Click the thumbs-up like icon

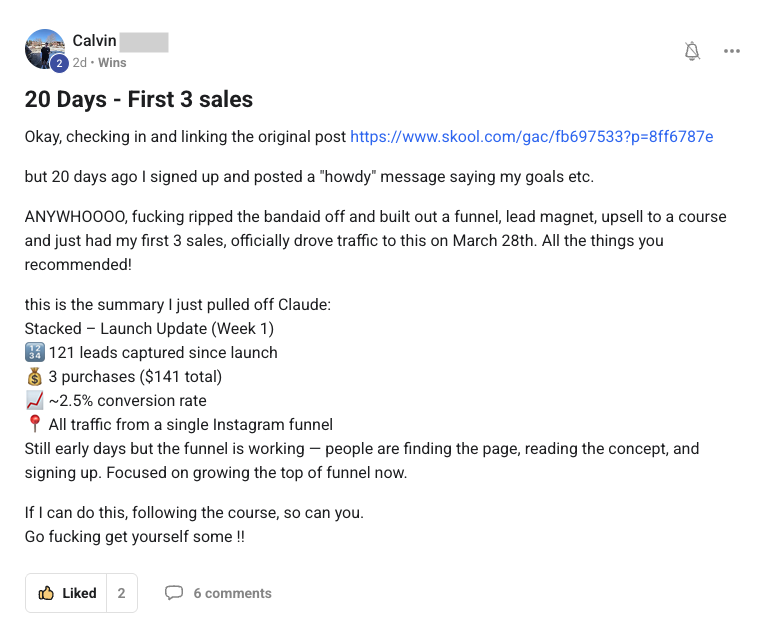46,593
